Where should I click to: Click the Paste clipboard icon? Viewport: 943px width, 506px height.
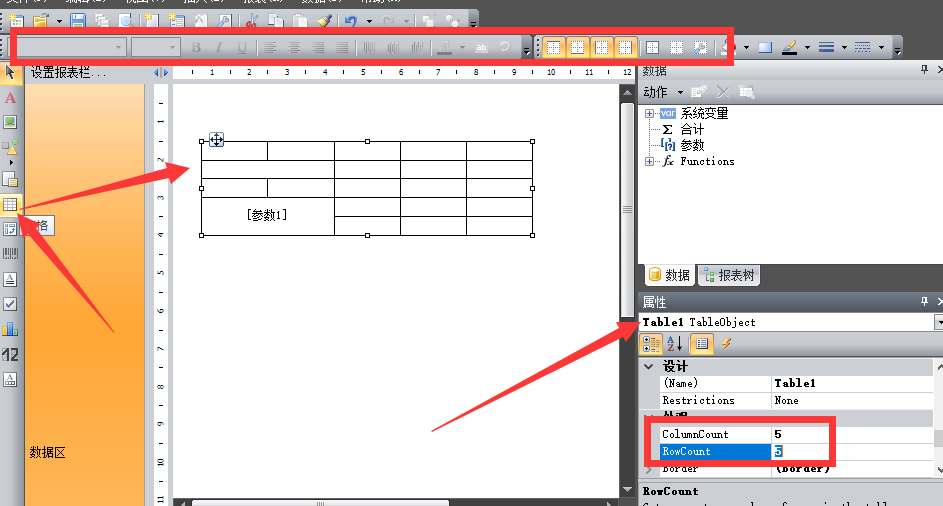click(299, 21)
